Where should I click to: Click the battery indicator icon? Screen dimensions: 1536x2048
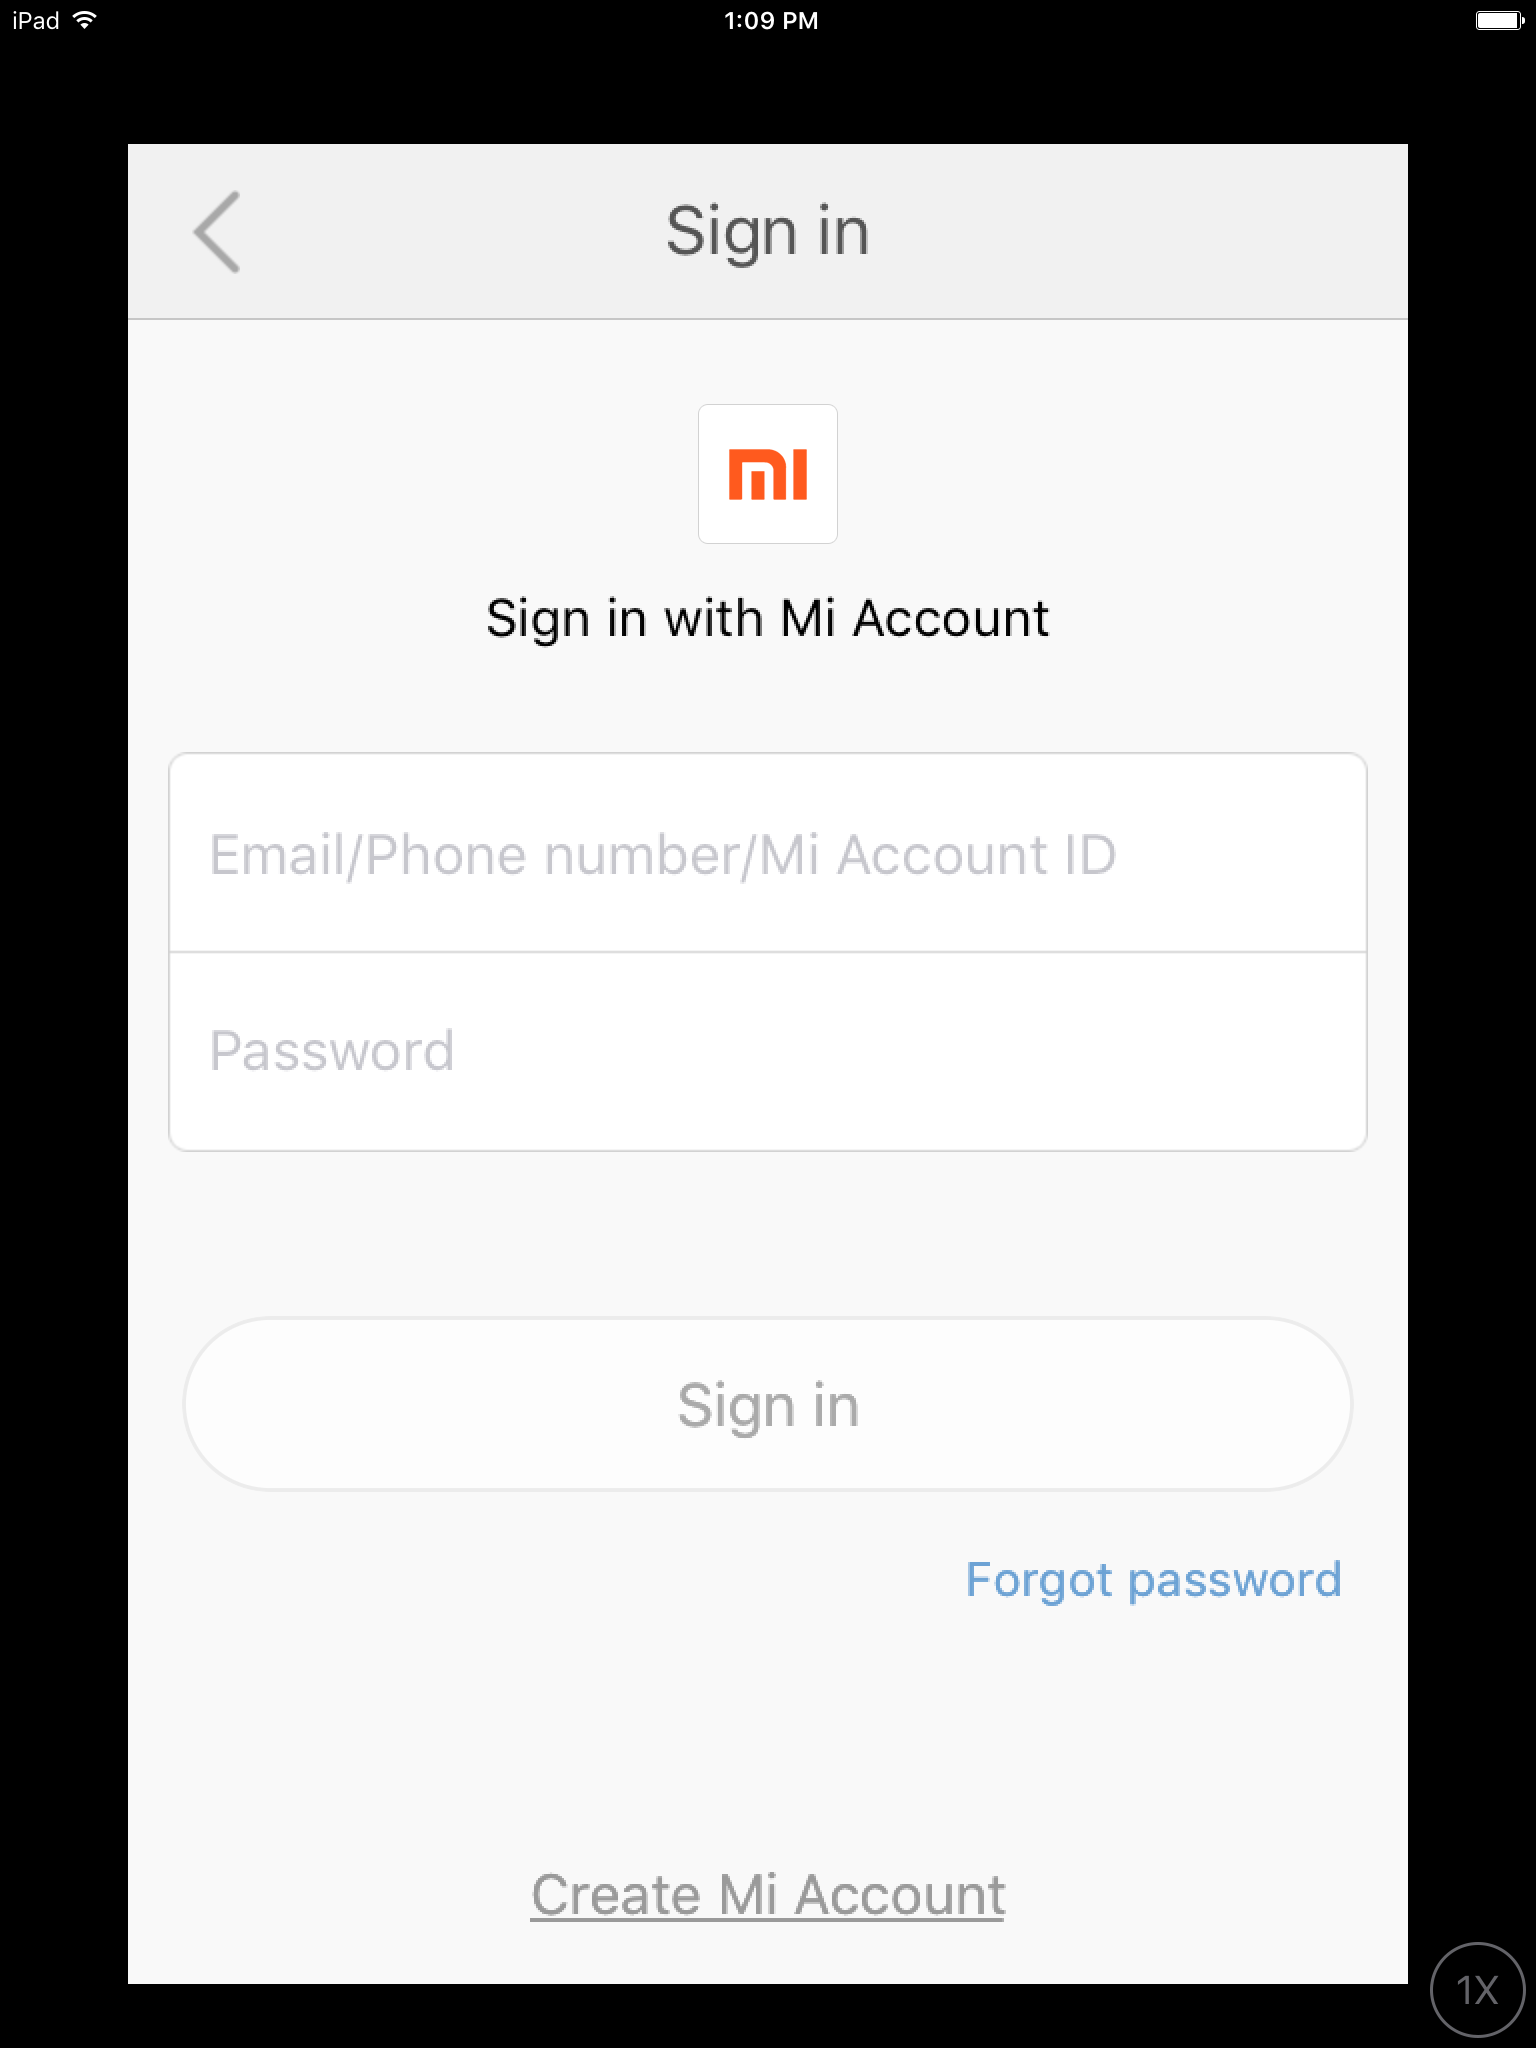point(1500,20)
